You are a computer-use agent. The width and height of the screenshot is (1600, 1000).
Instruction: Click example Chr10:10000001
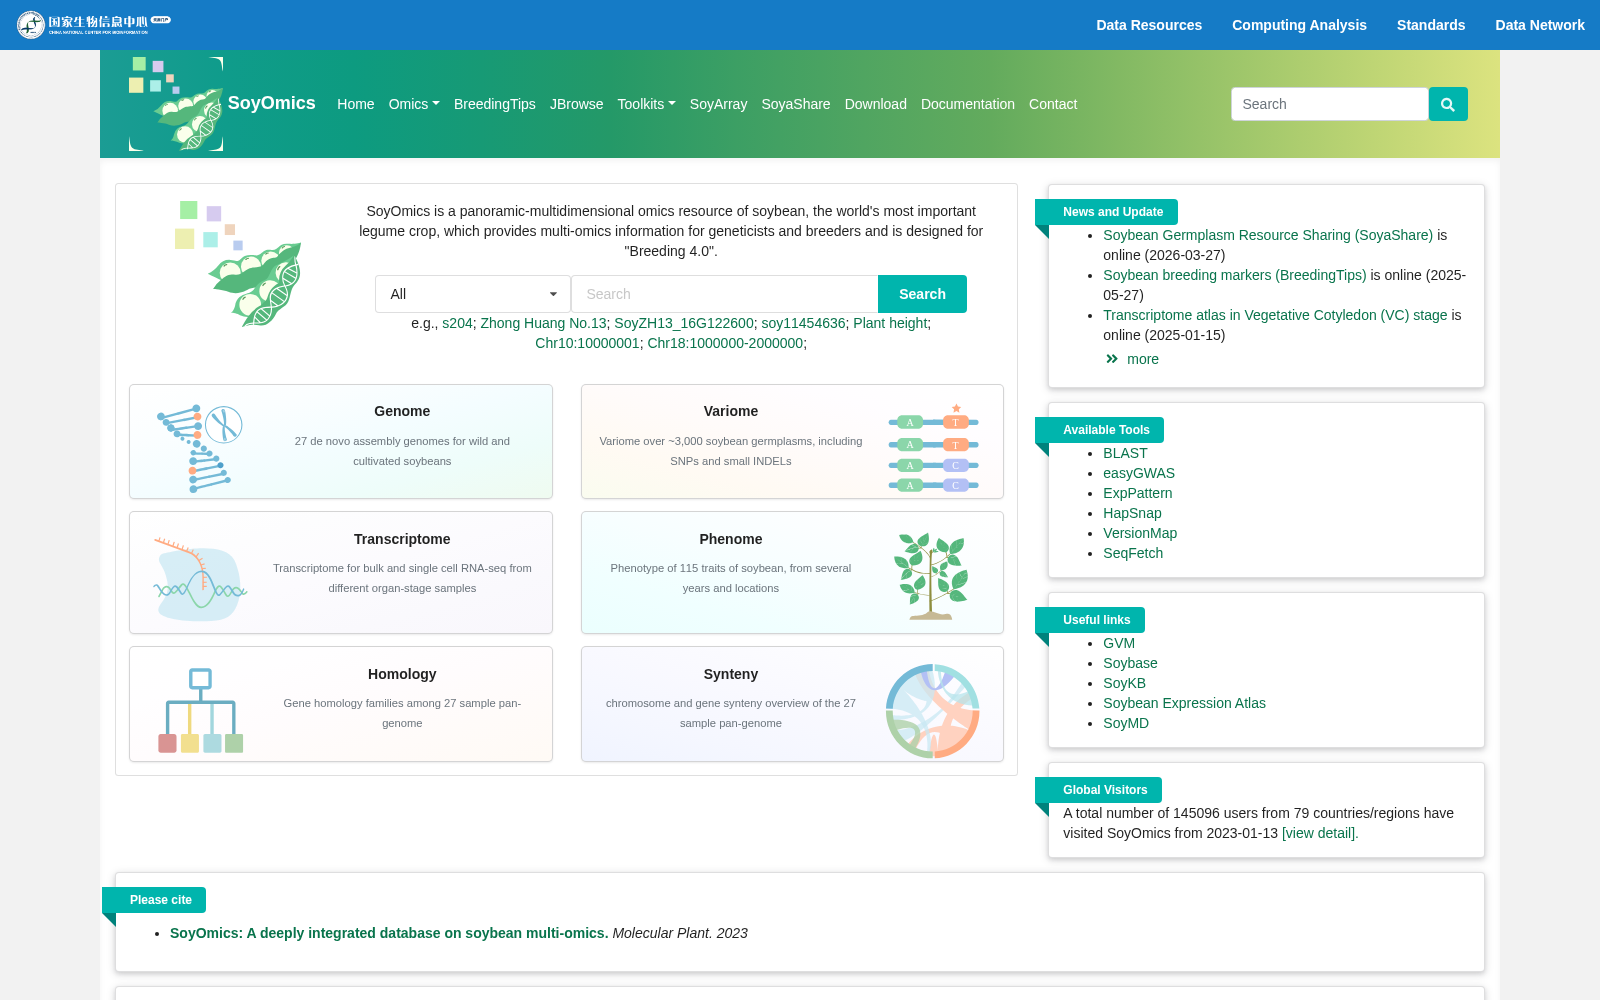587,343
